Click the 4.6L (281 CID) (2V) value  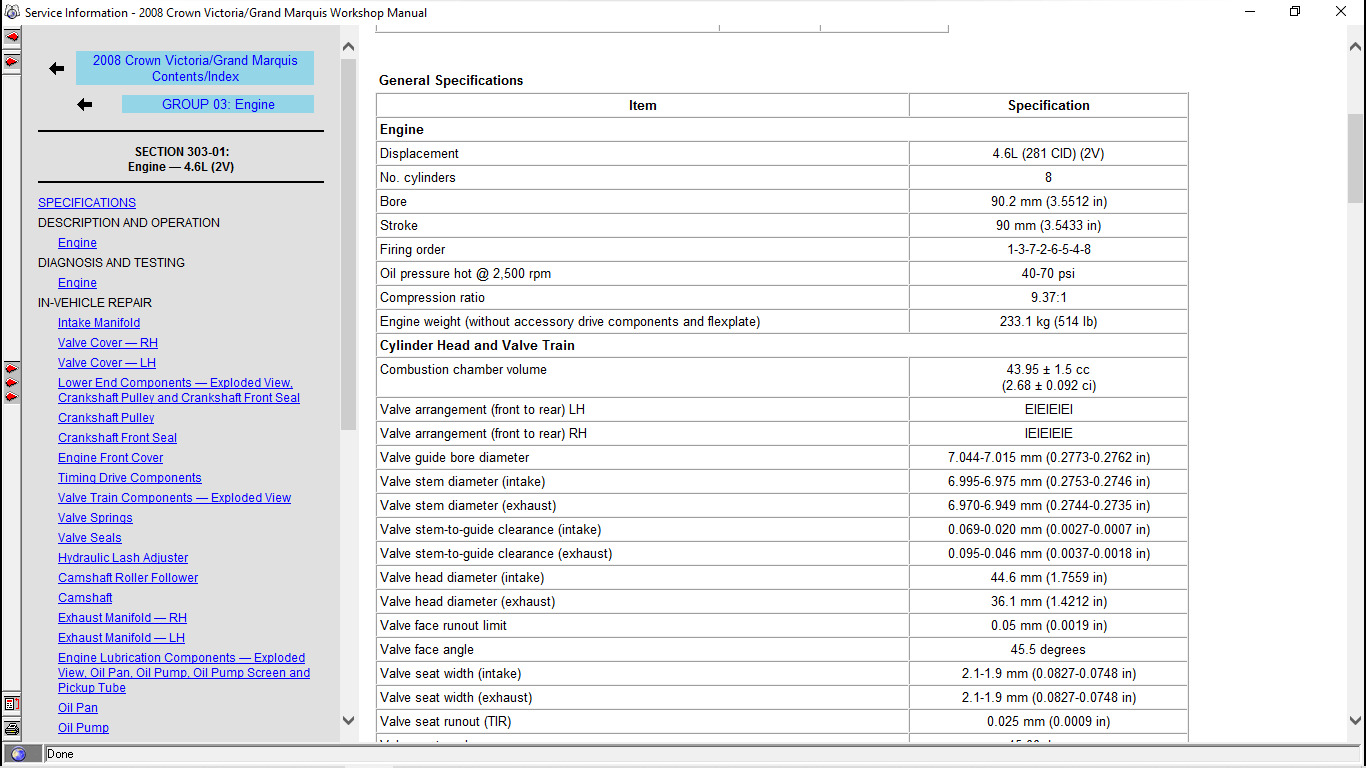(x=1048, y=154)
